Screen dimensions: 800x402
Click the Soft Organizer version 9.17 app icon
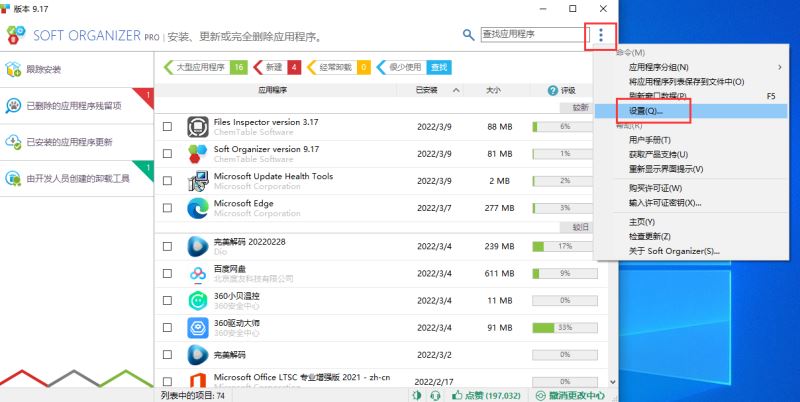point(197,154)
